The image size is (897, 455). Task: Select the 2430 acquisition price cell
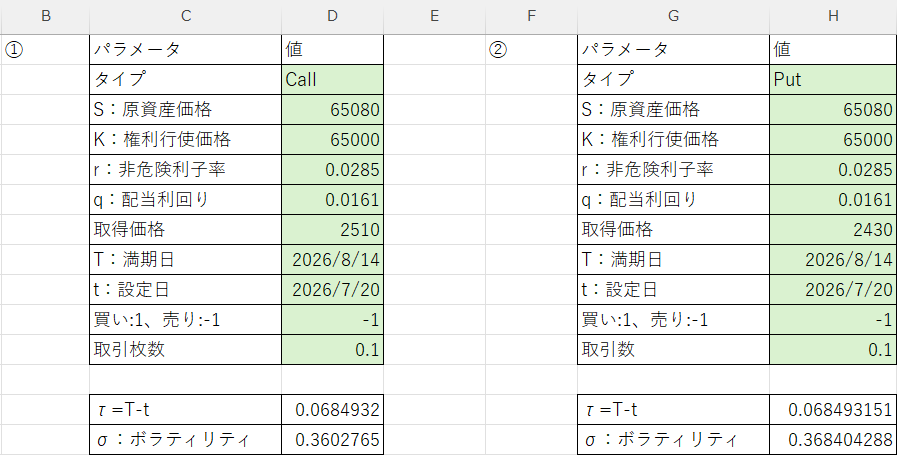pos(833,230)
